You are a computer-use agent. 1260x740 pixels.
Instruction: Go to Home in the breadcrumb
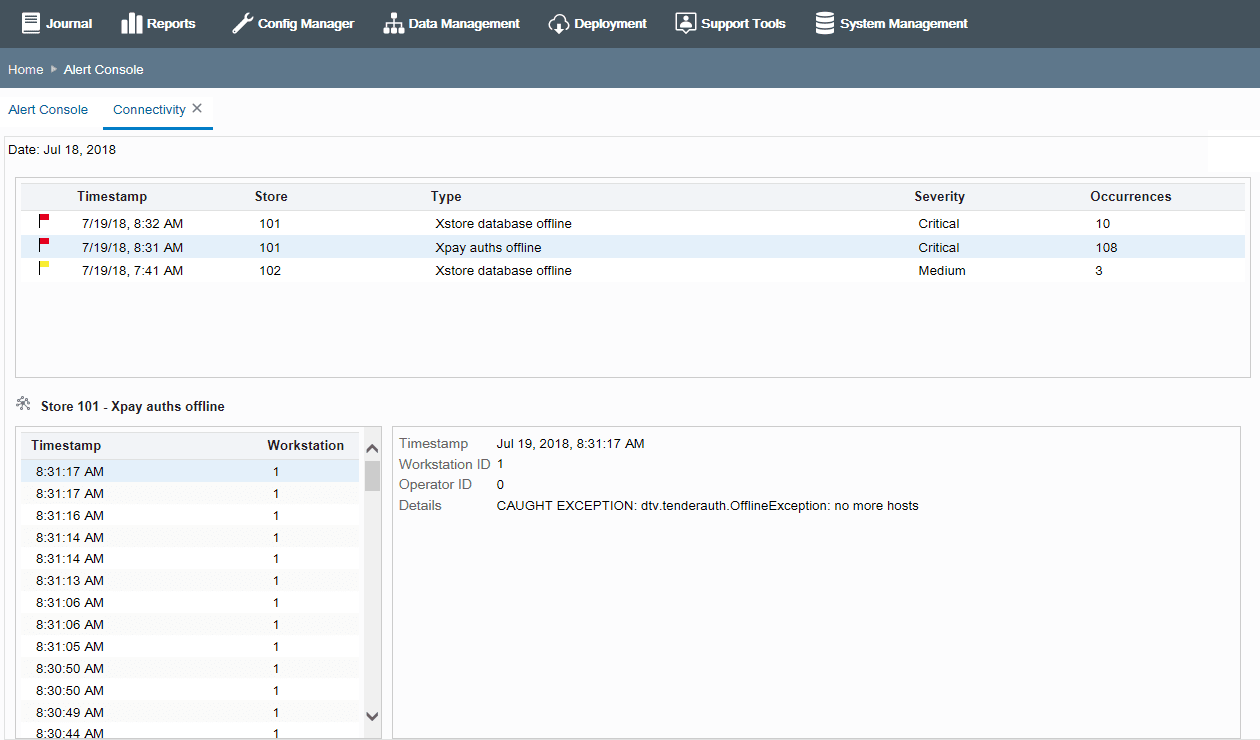tap(26, 70)
